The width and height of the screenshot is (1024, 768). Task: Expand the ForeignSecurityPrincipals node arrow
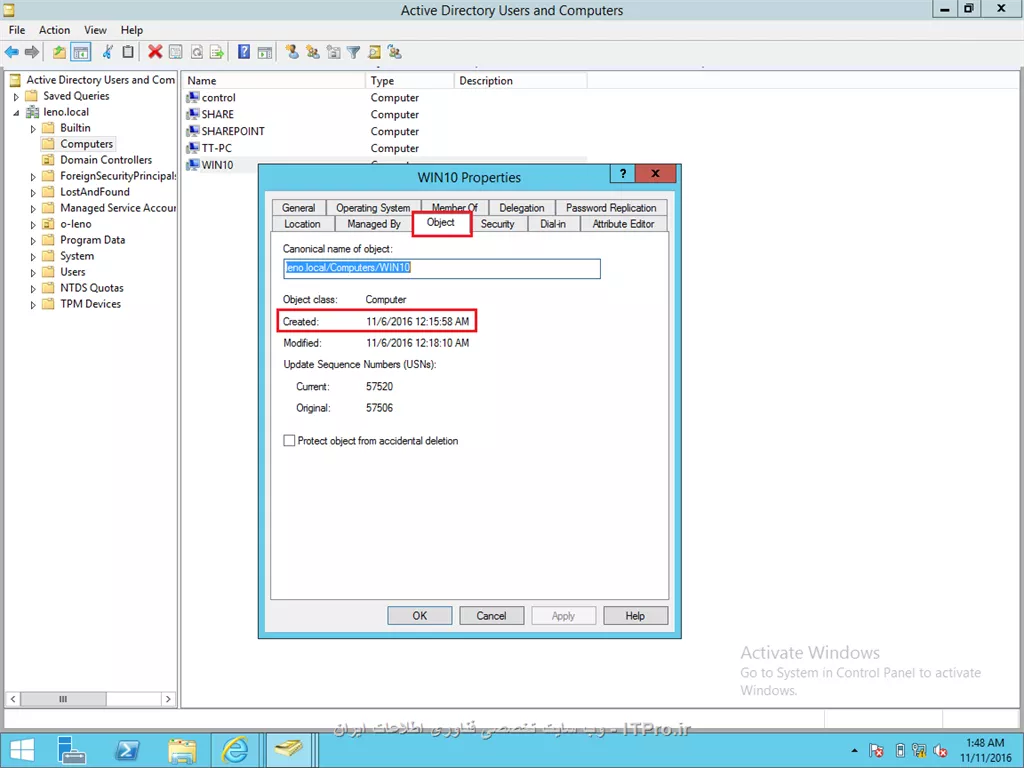click(x=33, y=176)
